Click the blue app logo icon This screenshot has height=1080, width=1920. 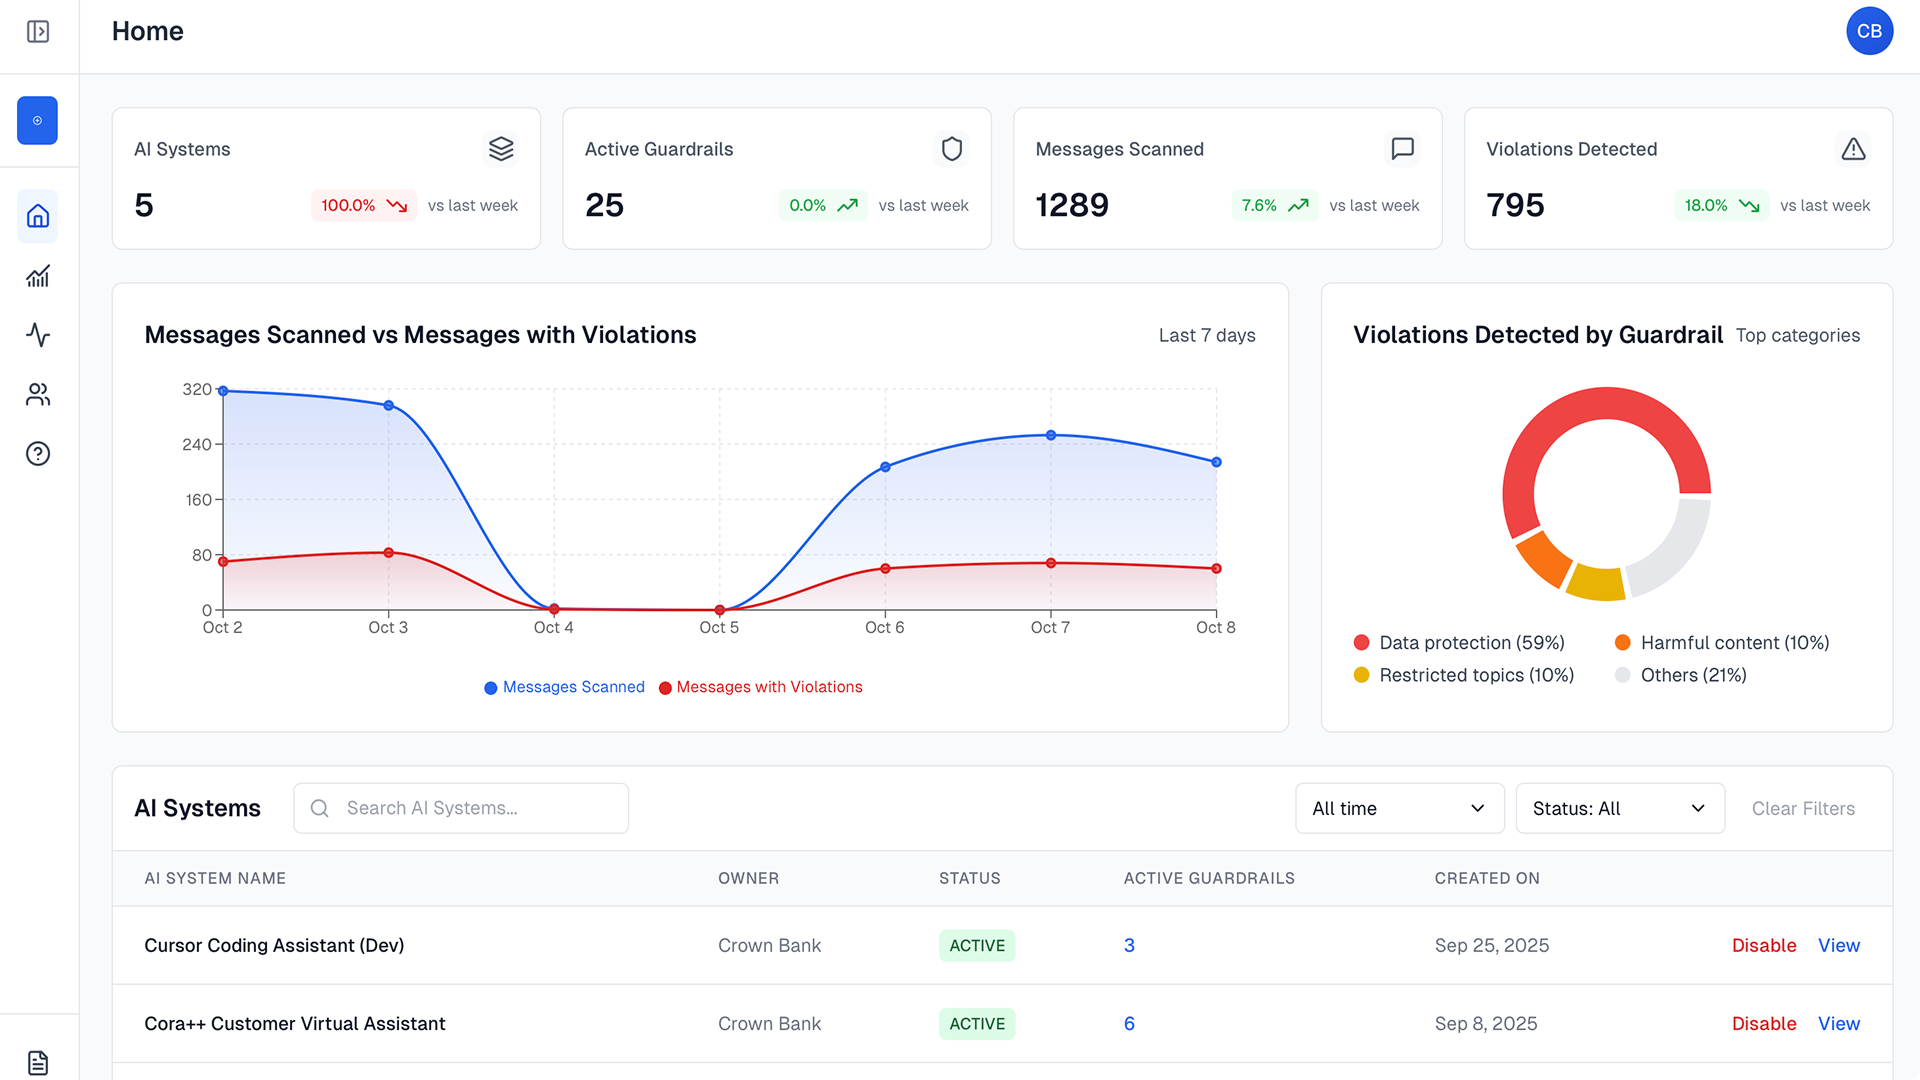(38, 121)
